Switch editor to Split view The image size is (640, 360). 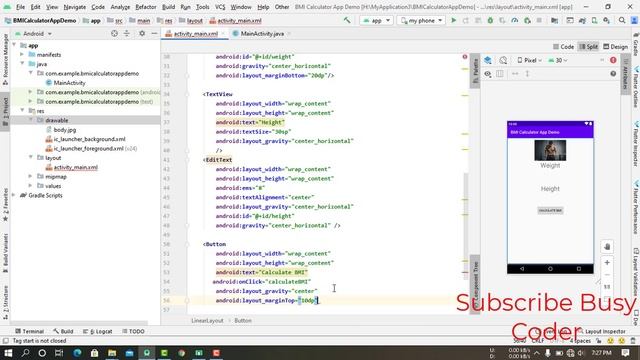(x=589, y=47)
